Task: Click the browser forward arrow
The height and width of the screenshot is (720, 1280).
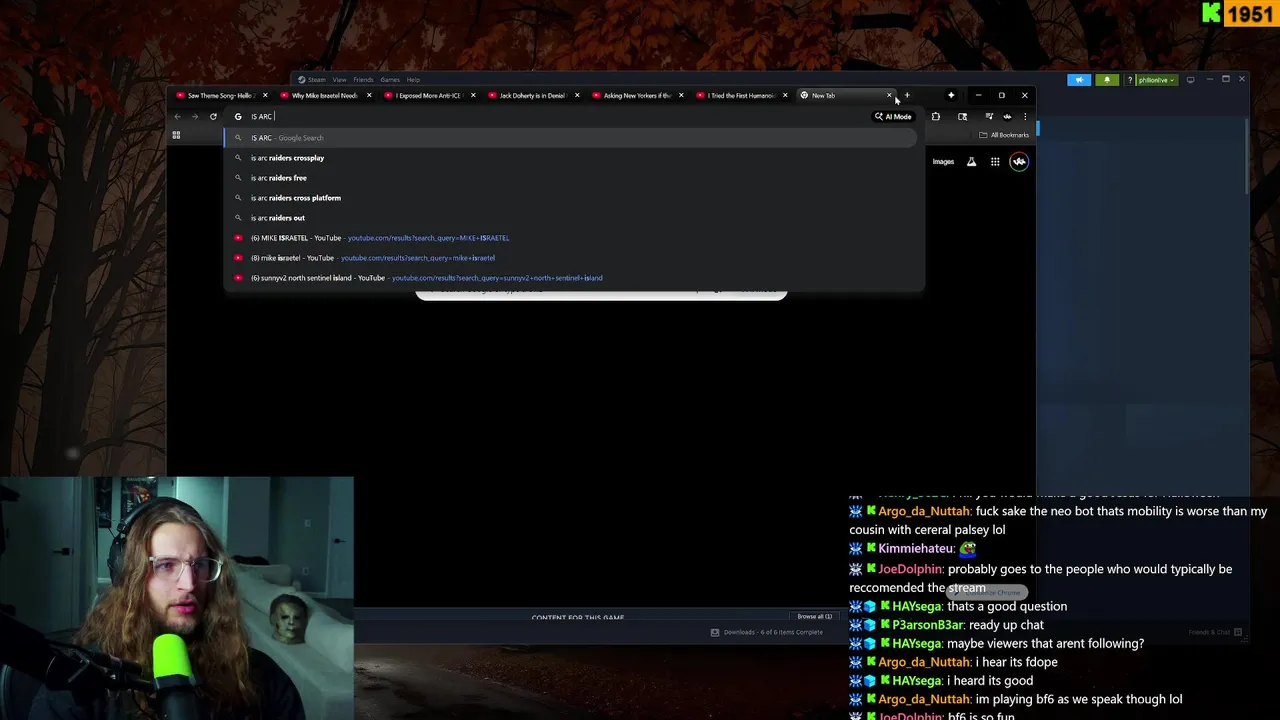Action: click(195, 116)
